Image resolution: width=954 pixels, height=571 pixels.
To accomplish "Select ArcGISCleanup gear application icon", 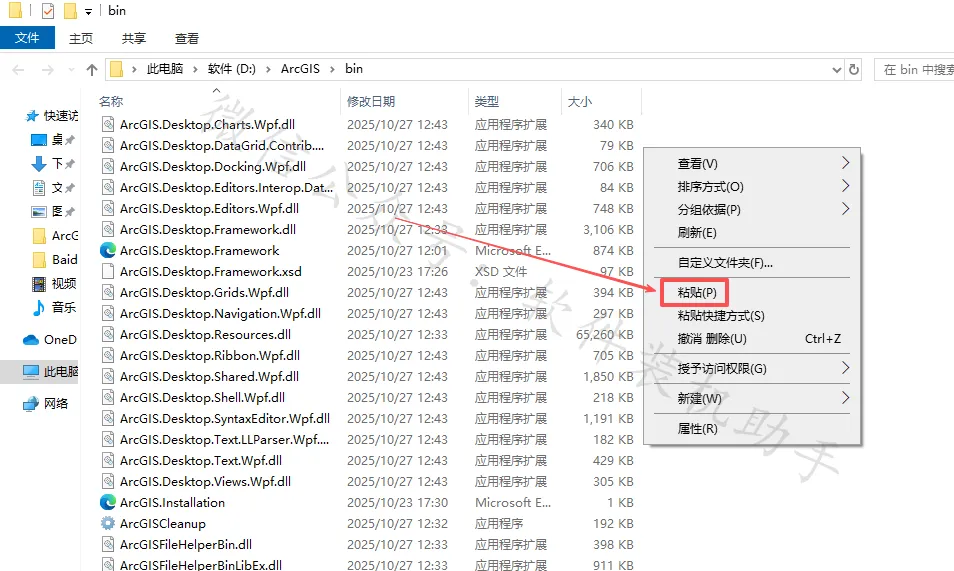I will point(108,524).
